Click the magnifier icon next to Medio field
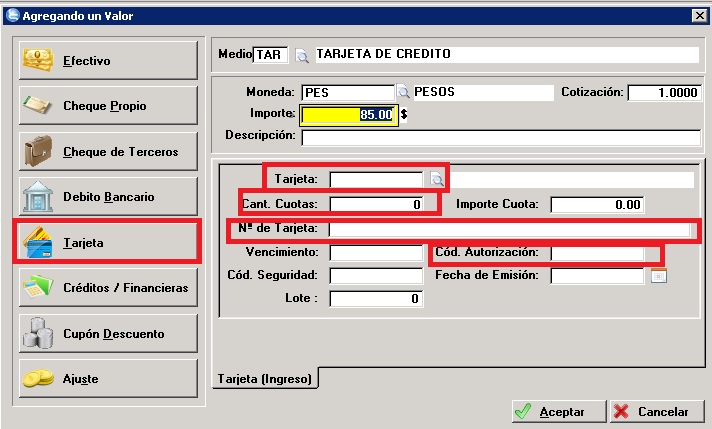712x429 pixels. (302, 54)
